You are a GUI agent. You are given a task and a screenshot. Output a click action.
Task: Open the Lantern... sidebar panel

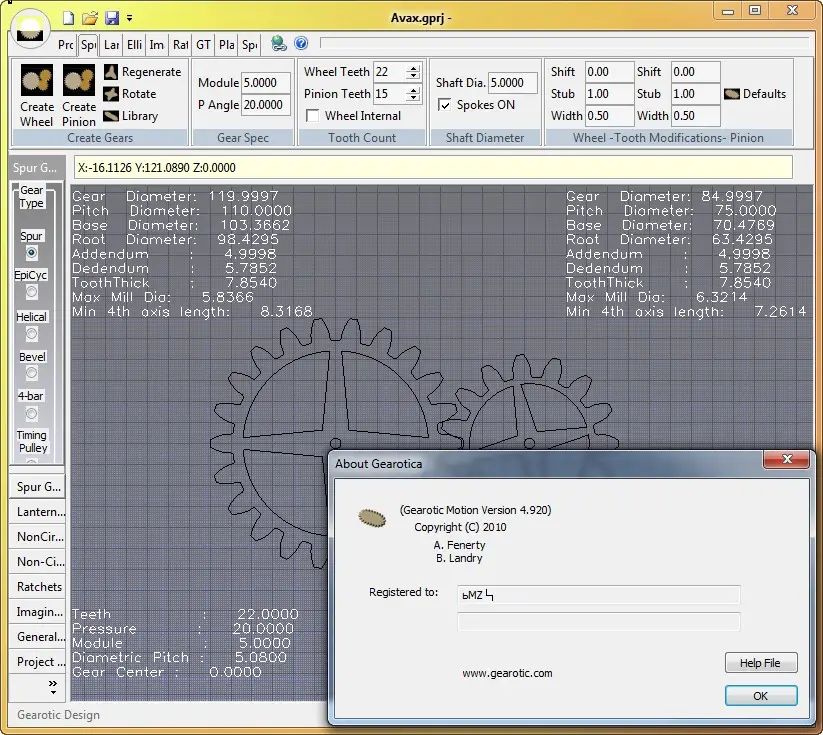coord(37,512)
